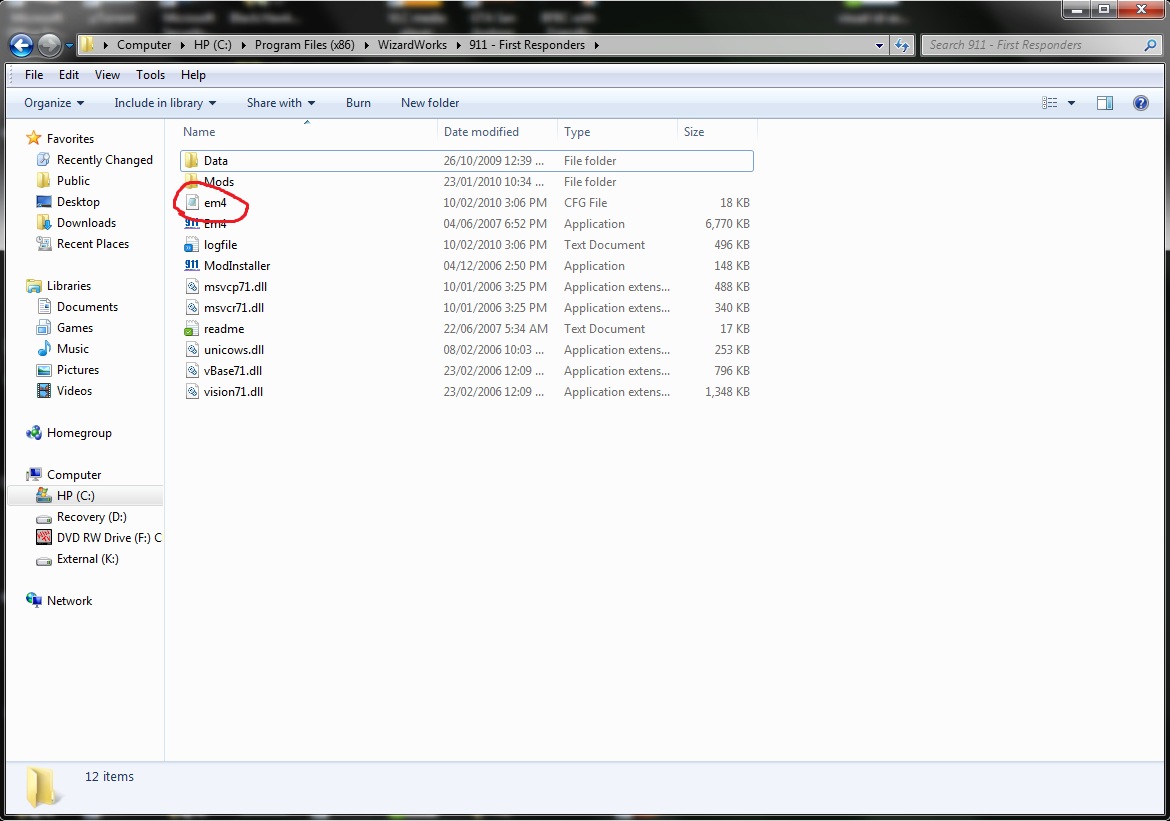Open the Games library in sidebar
This screenshot has height=821, width=1170.
coord(75,328)
